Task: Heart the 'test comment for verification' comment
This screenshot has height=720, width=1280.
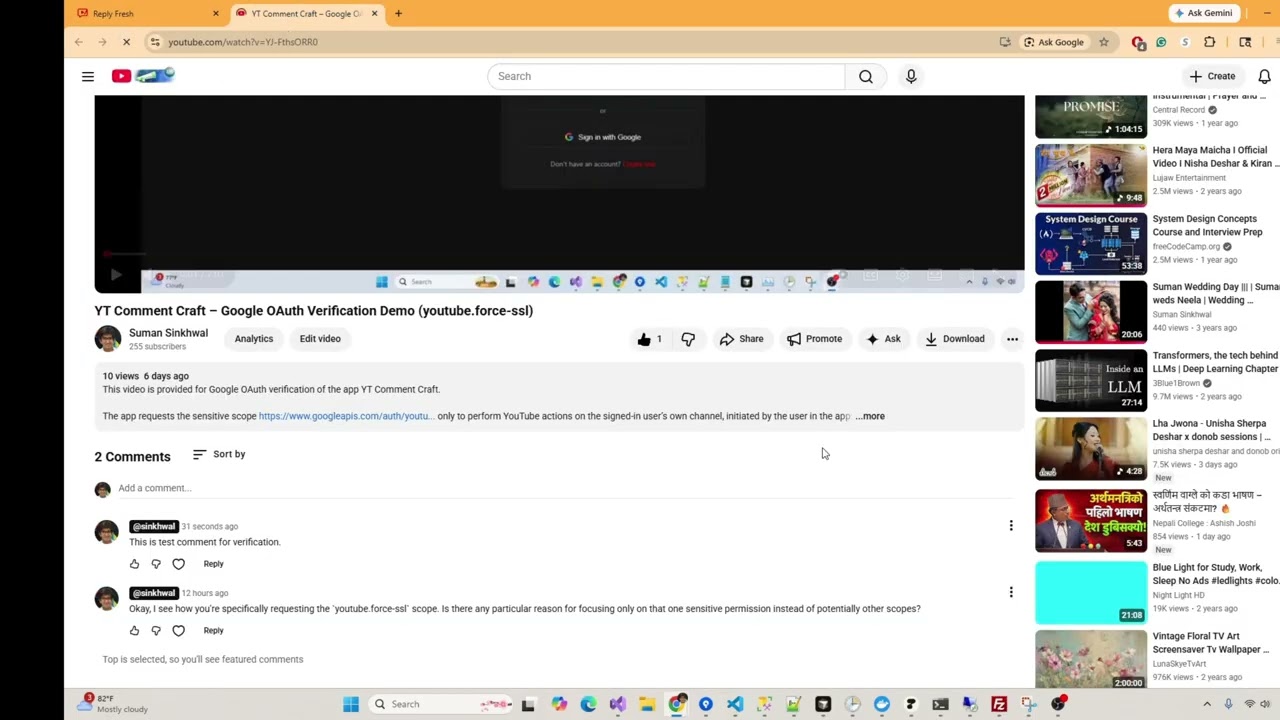Action: [x=178, y=564]
